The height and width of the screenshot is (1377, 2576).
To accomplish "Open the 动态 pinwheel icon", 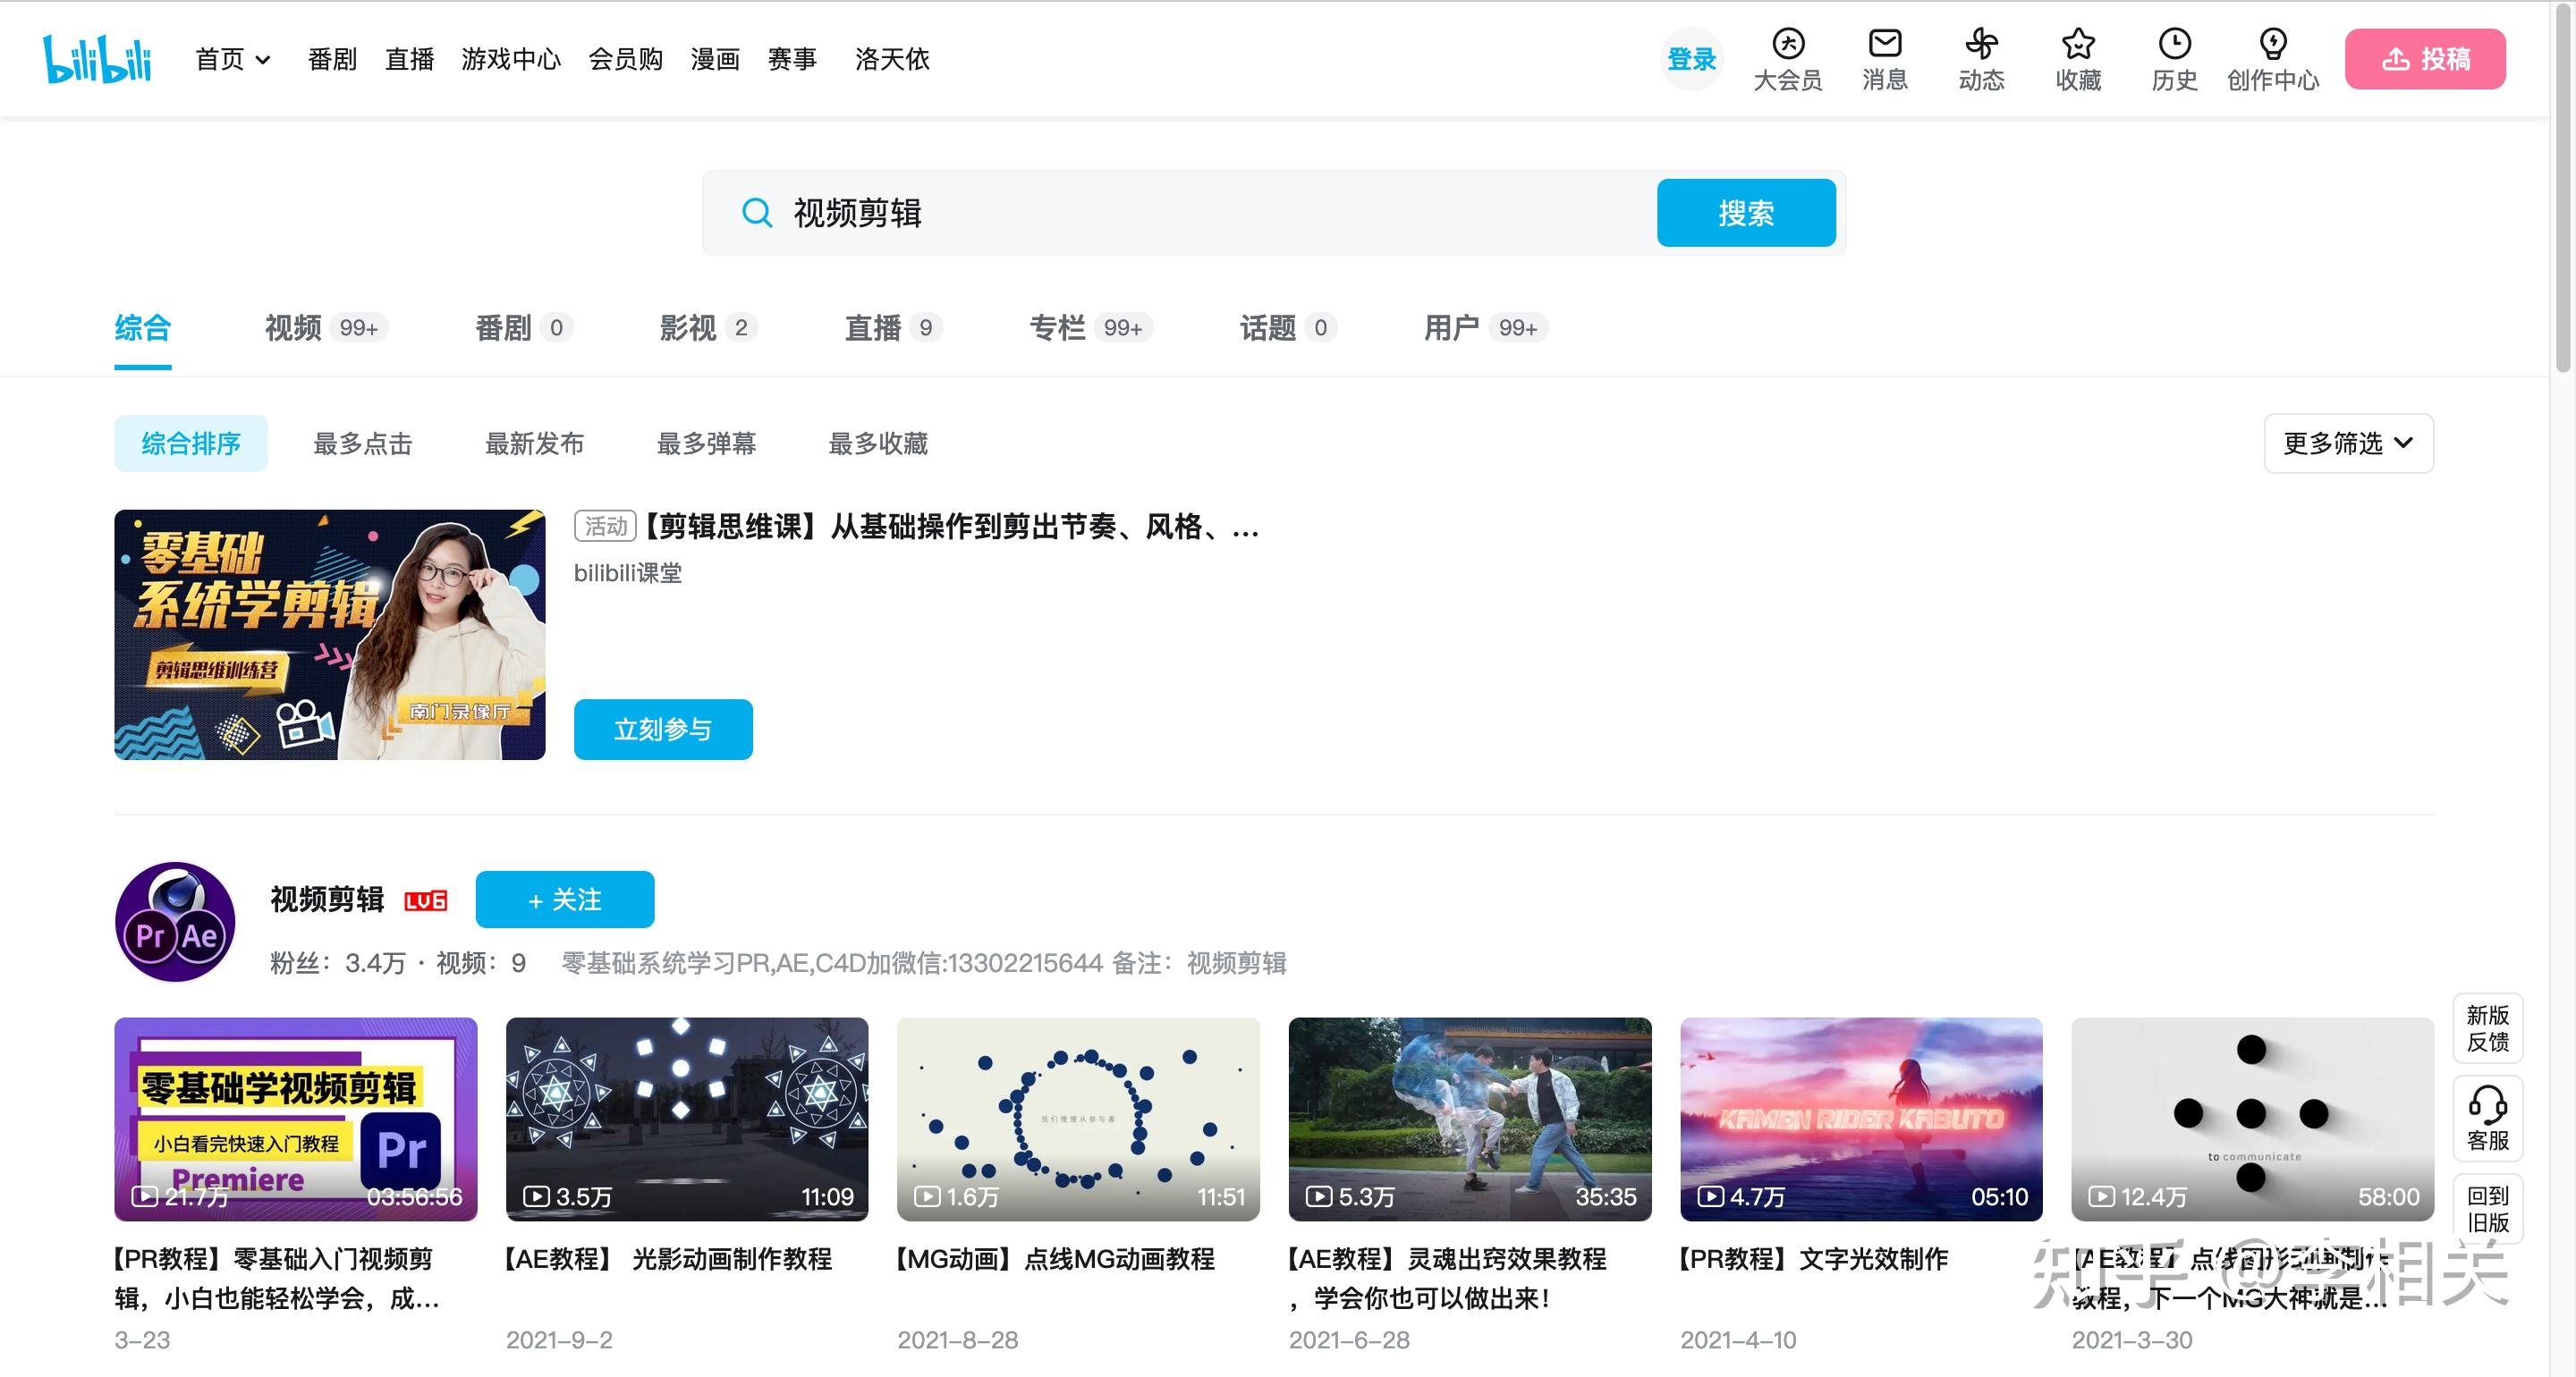I will click(x=1981, y=44).
